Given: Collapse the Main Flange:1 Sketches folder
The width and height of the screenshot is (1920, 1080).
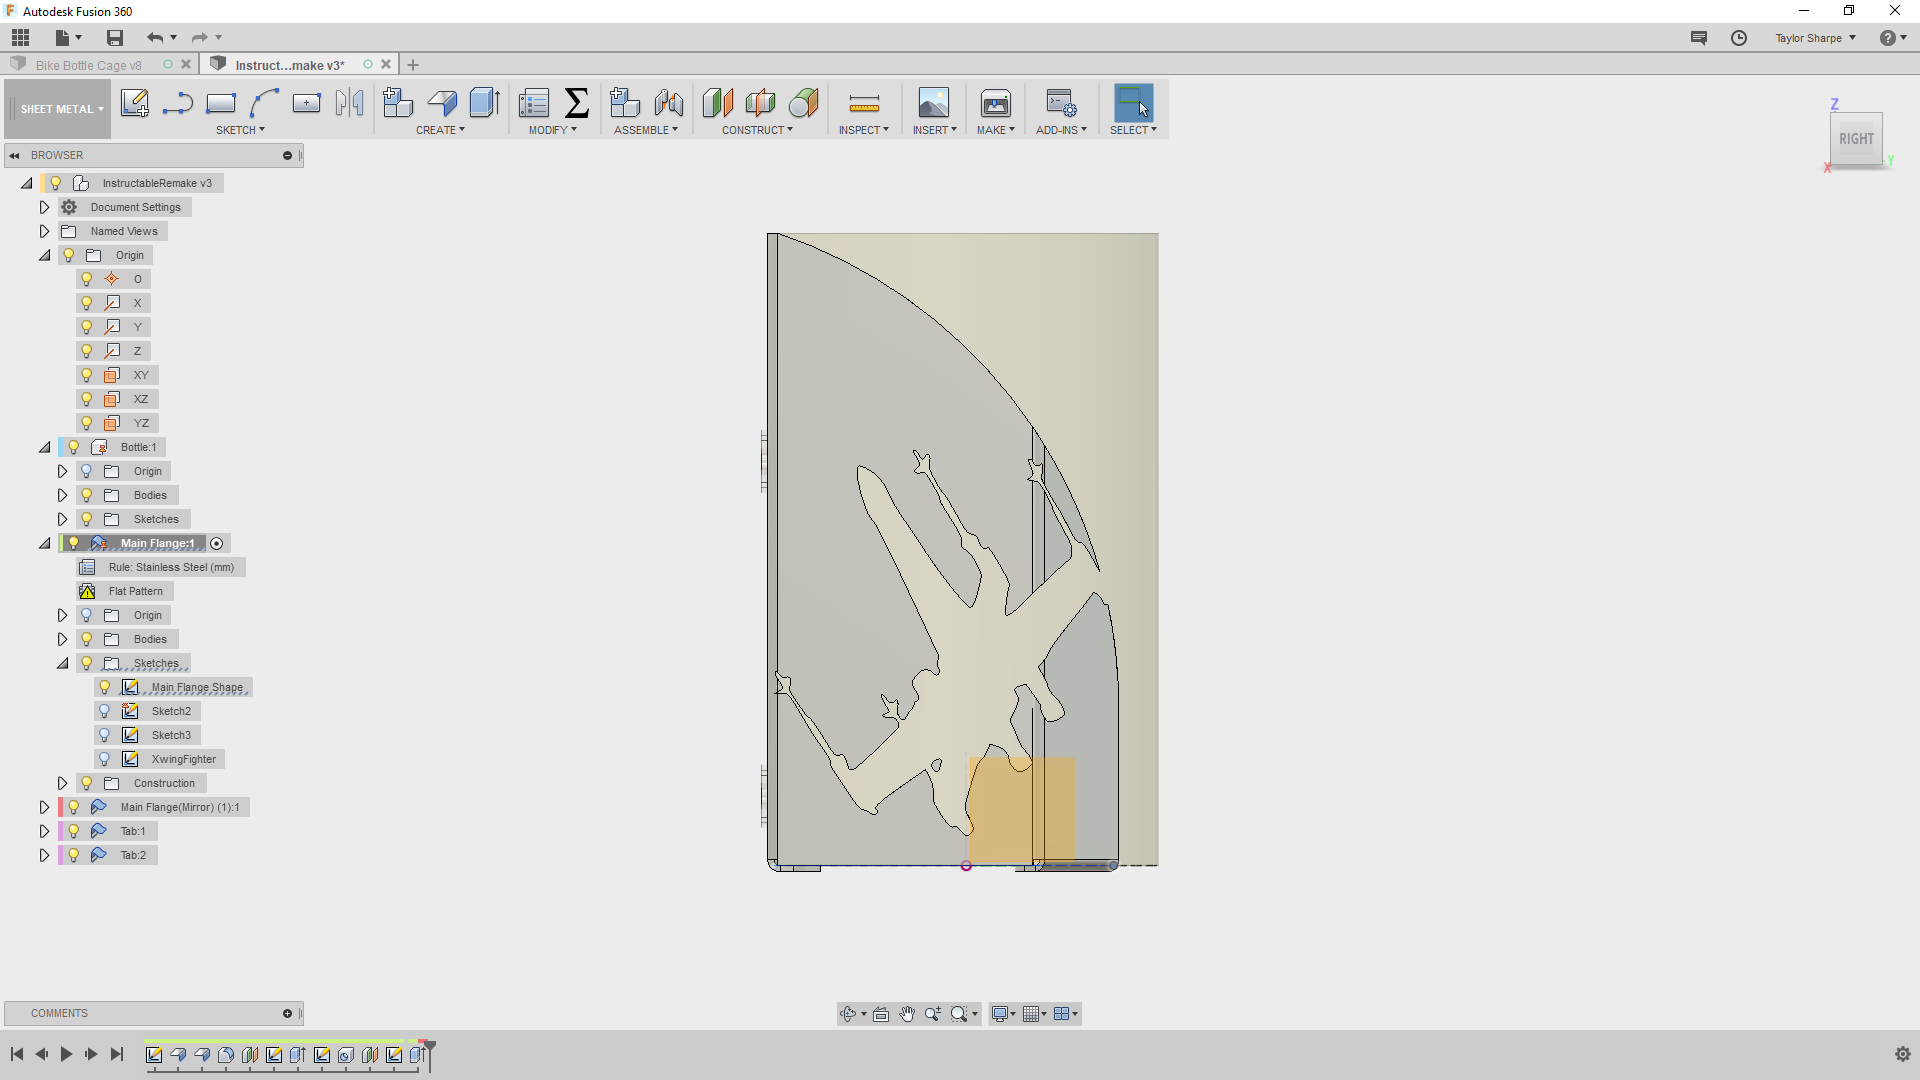Looking at the screenshot, I should coord(62,663).
